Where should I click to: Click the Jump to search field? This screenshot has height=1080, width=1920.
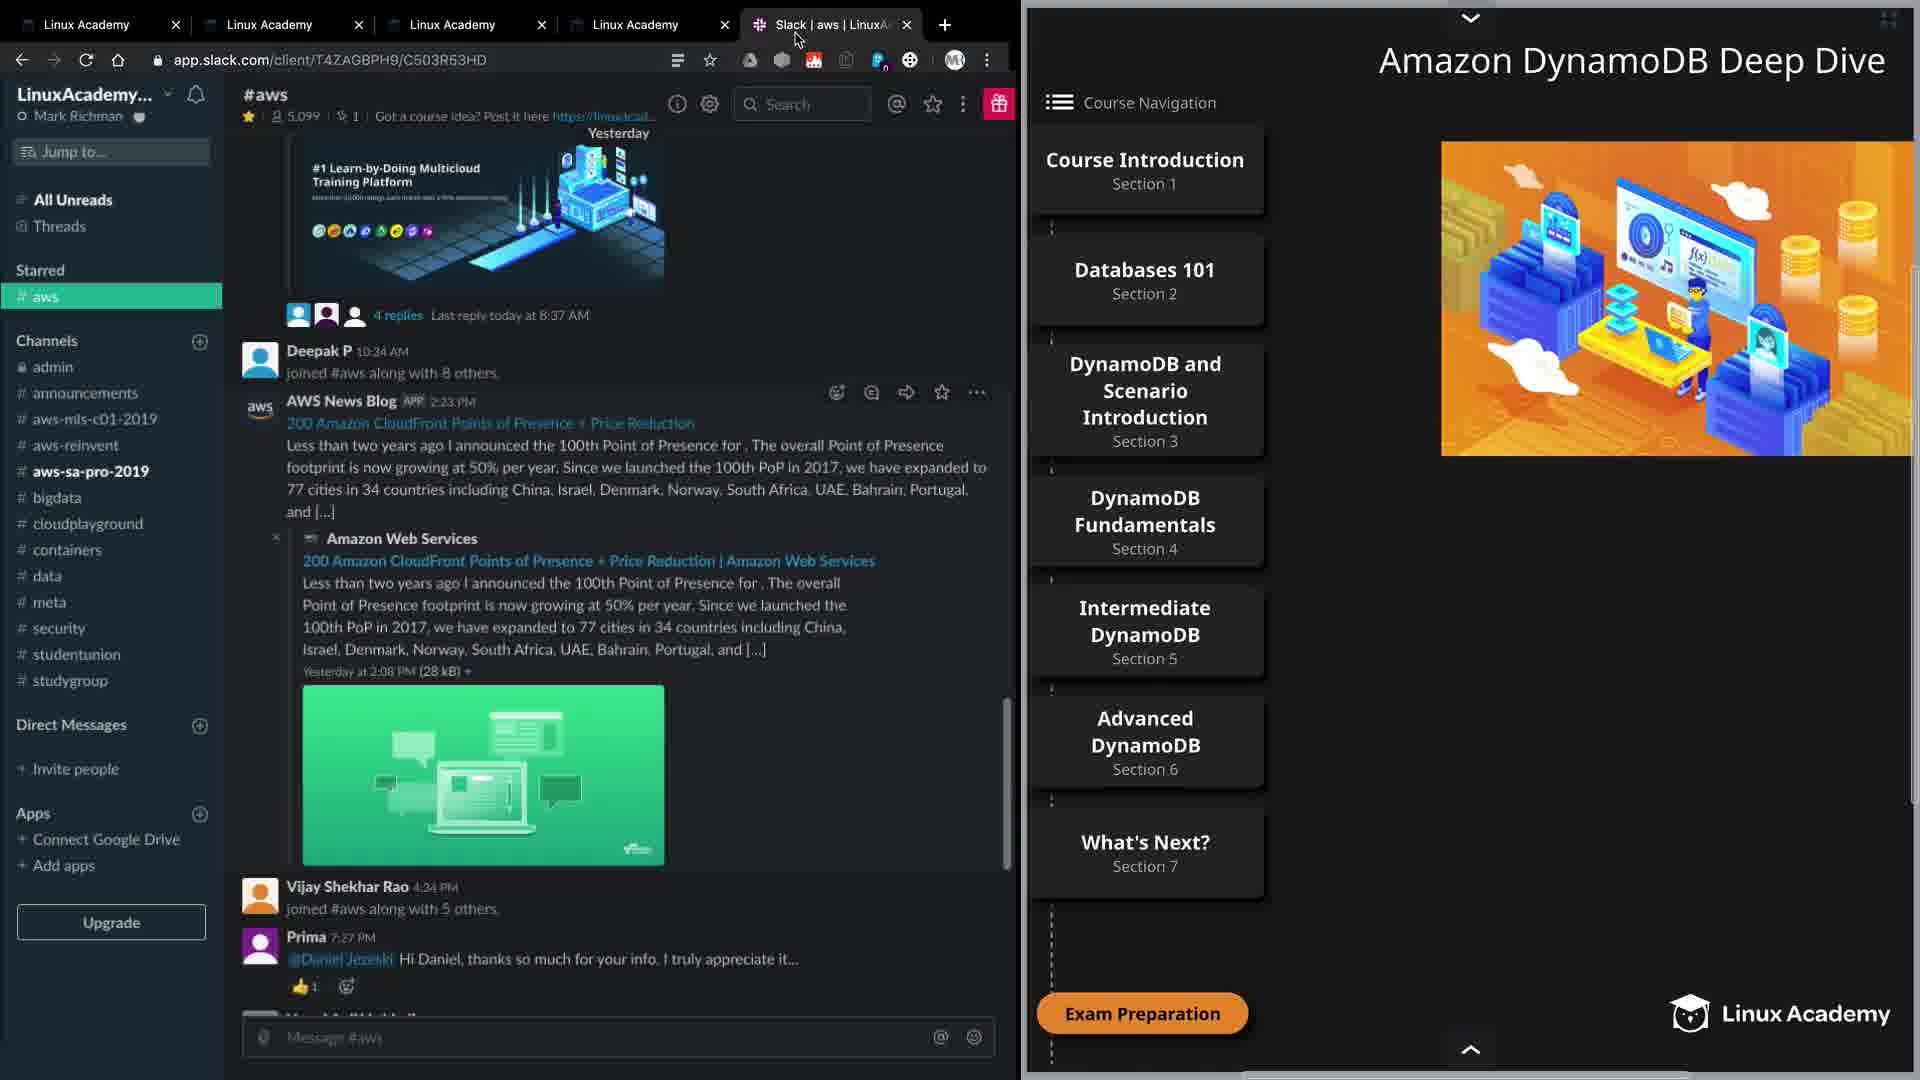[112, 152]
